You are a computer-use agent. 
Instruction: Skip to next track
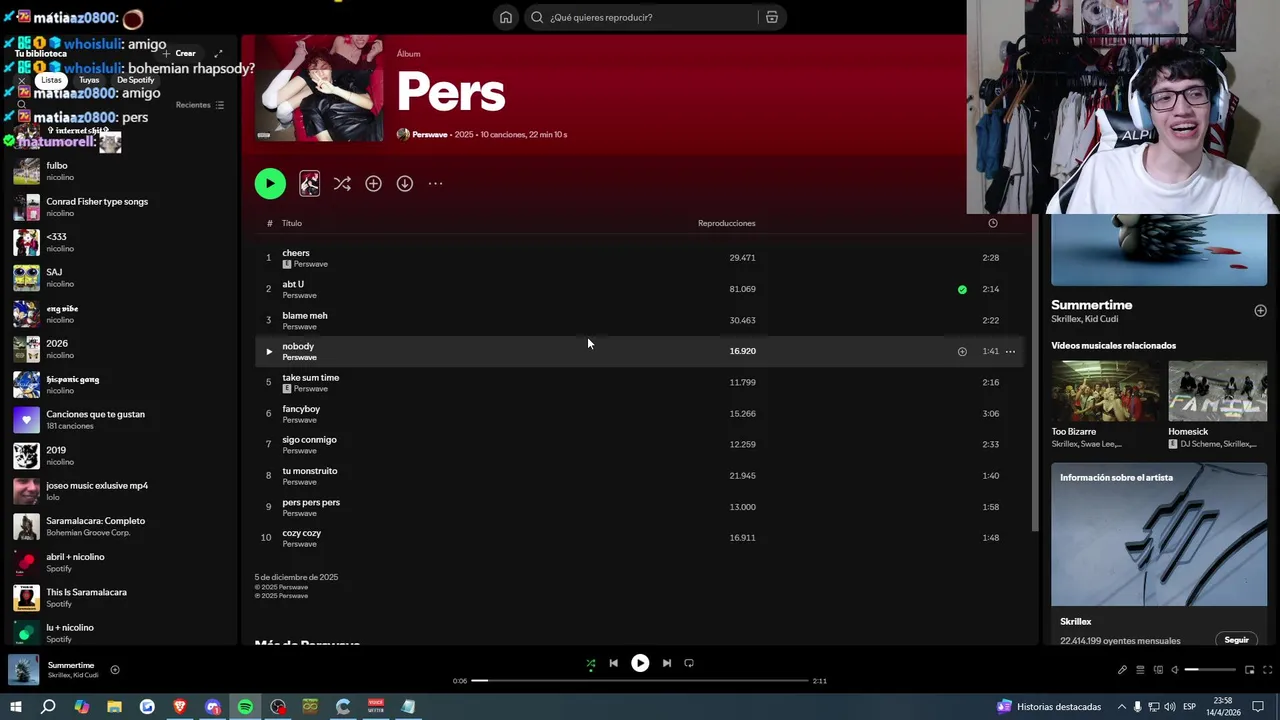666,663
